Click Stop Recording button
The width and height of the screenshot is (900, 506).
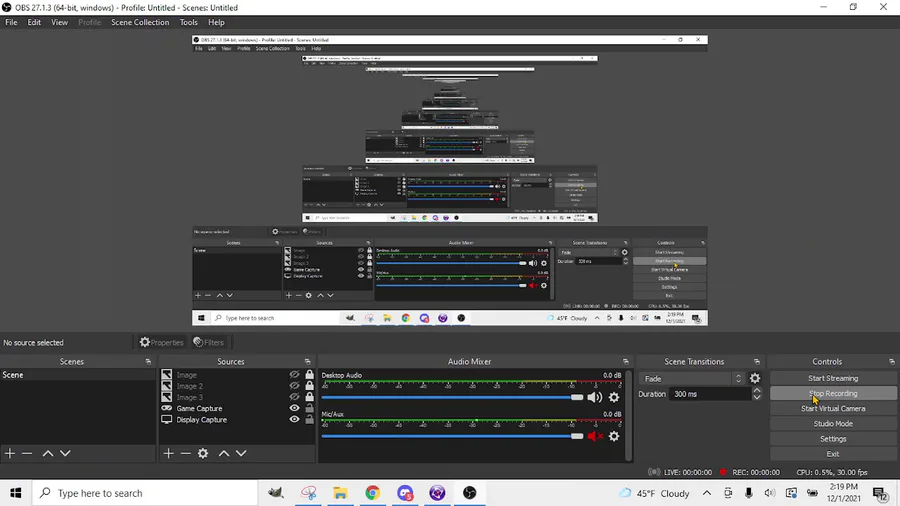[x=833, y=394]
